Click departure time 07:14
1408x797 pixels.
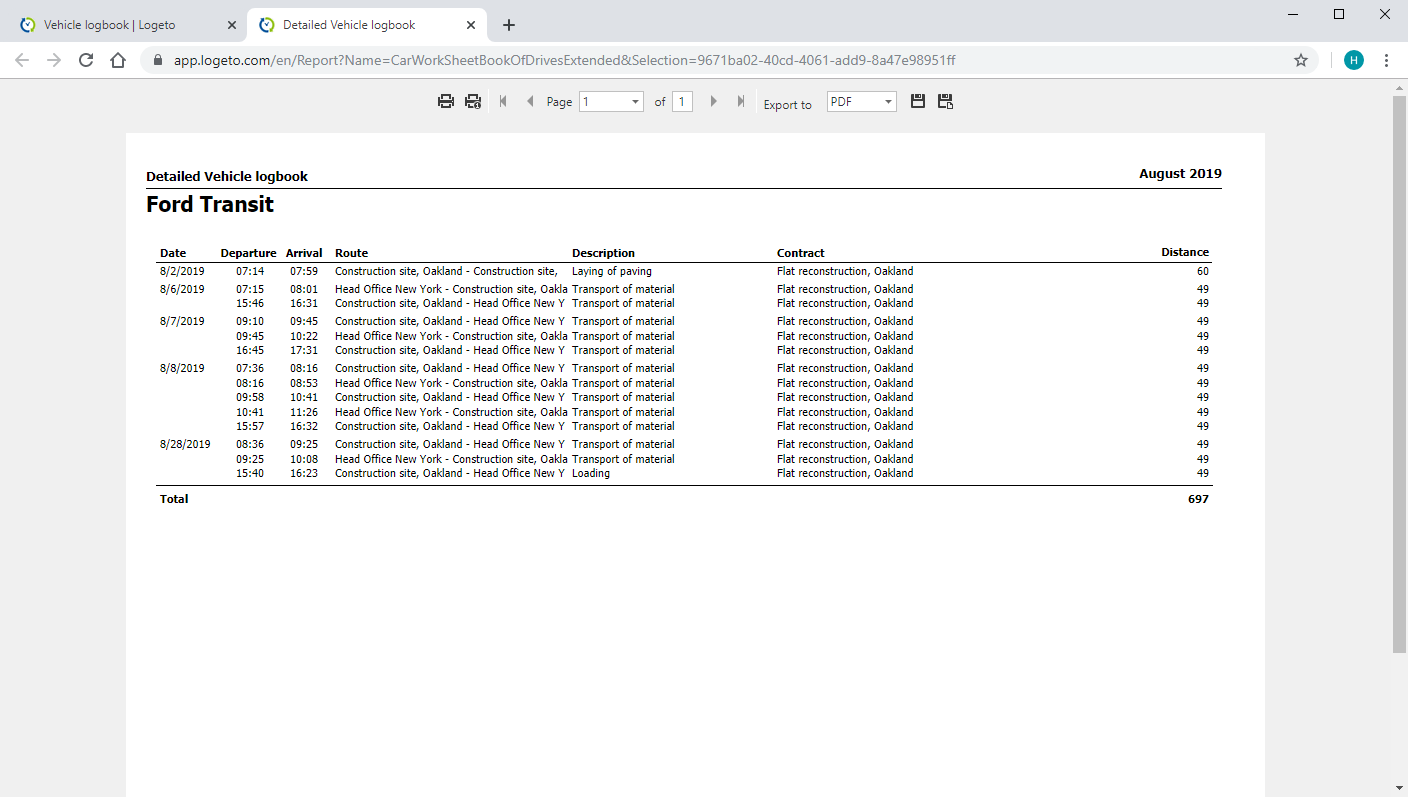click(250, 271)
